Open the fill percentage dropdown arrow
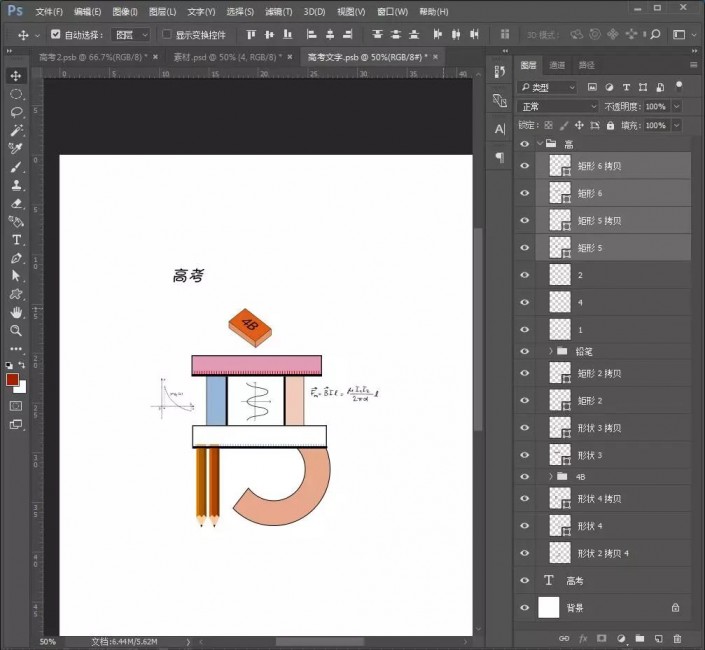This screenshot has height=650, width=705. click(x=677, y=125)
